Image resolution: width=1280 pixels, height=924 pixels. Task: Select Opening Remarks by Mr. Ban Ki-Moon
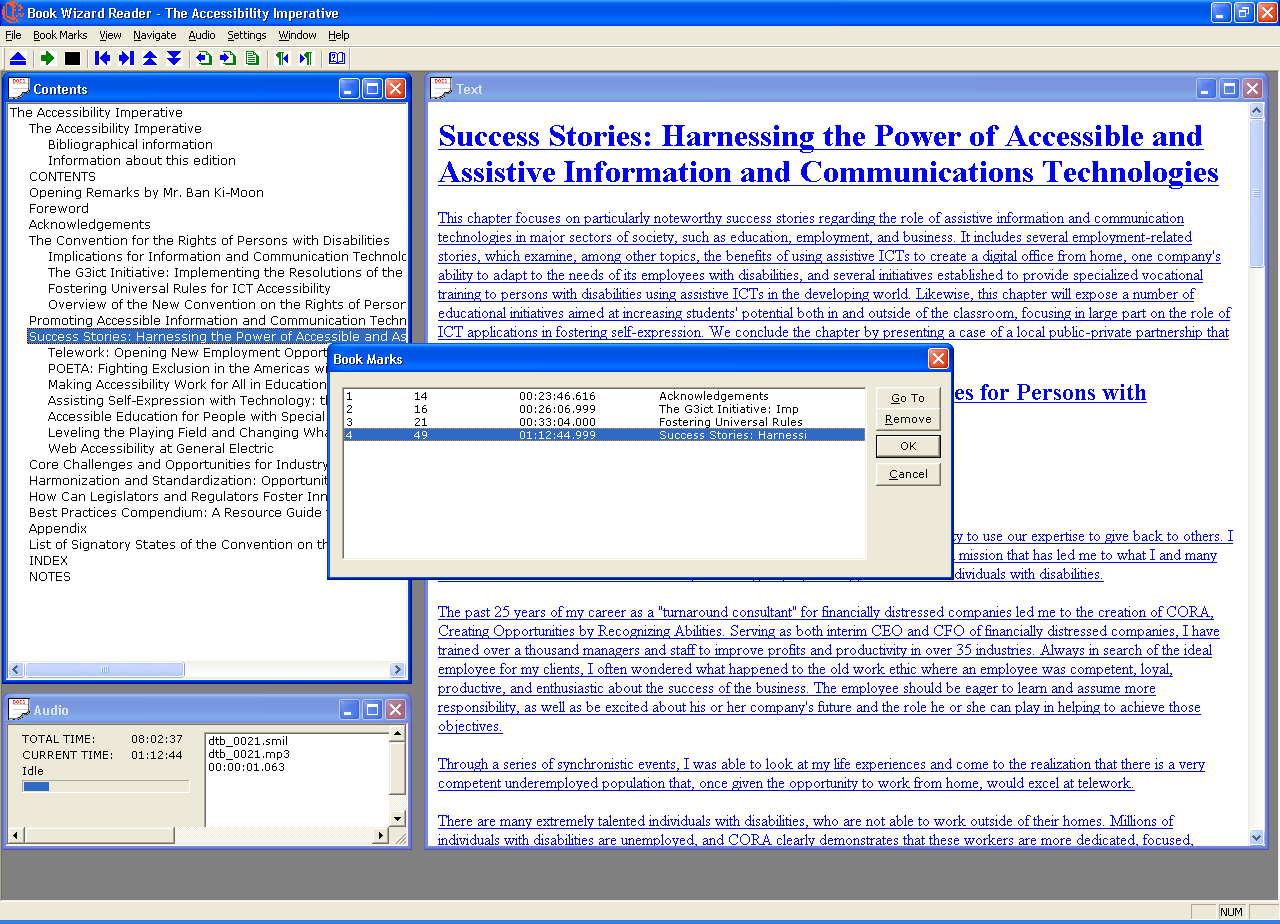click(x=146, y=193)
